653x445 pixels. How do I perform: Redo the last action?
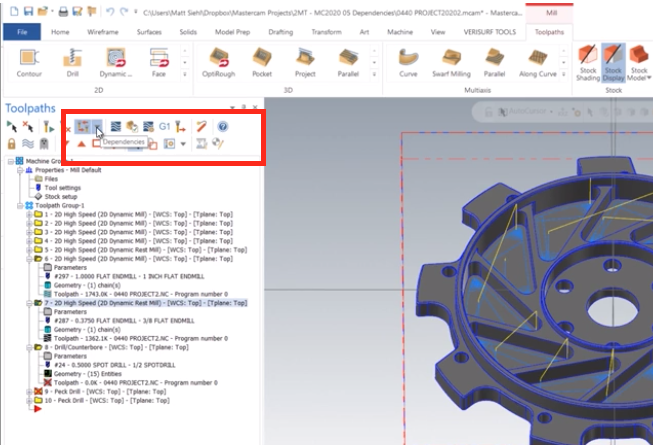[124, 12]
